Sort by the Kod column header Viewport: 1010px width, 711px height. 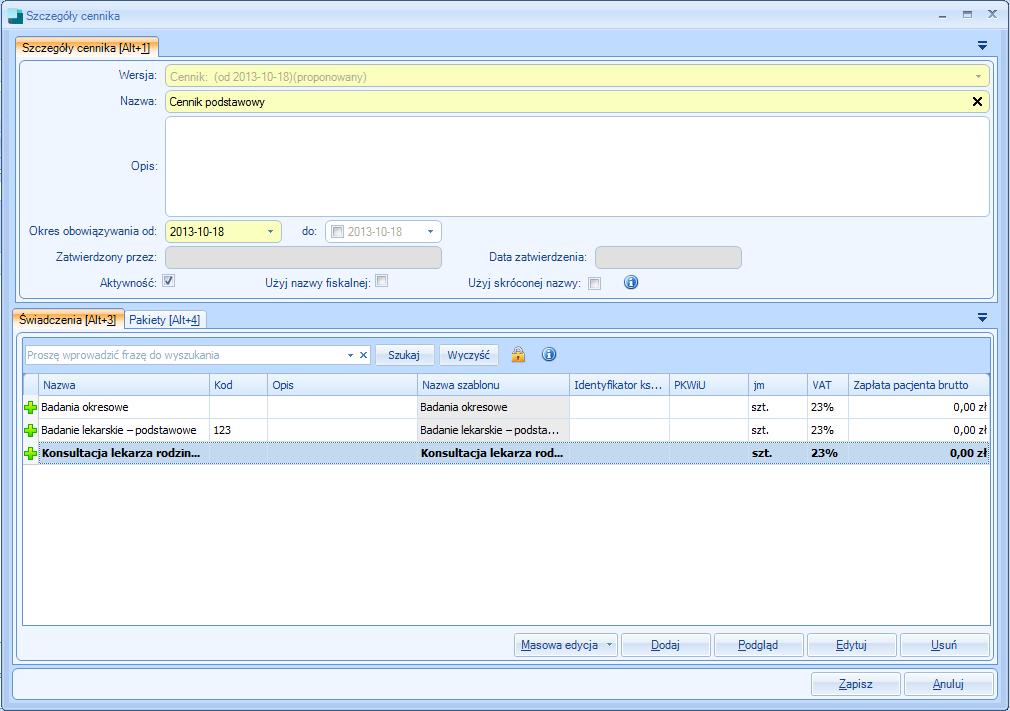[x=238, y=385]
